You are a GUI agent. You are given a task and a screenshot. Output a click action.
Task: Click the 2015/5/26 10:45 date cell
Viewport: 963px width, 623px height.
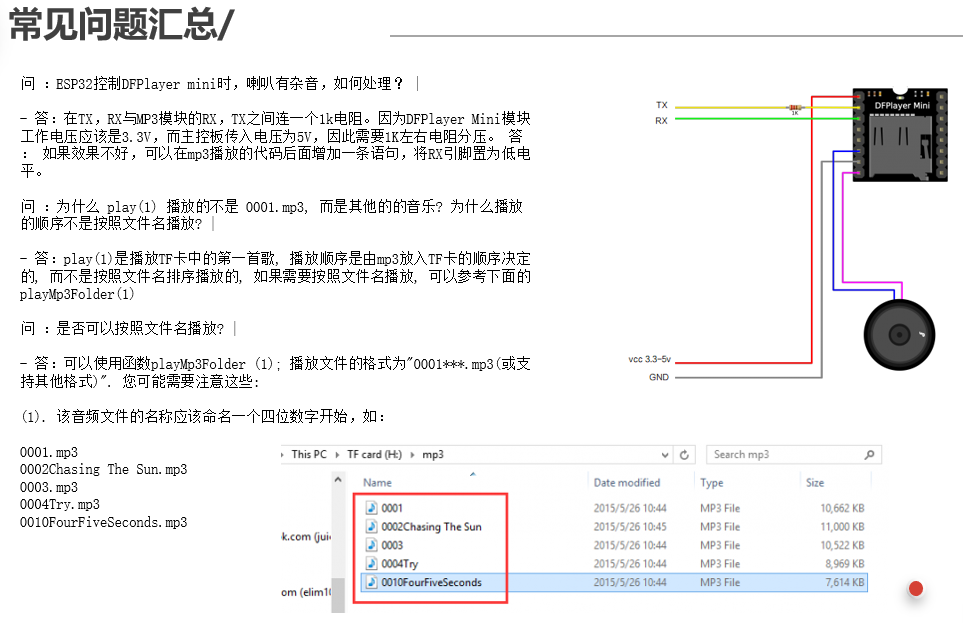click(x=630, y=527)
